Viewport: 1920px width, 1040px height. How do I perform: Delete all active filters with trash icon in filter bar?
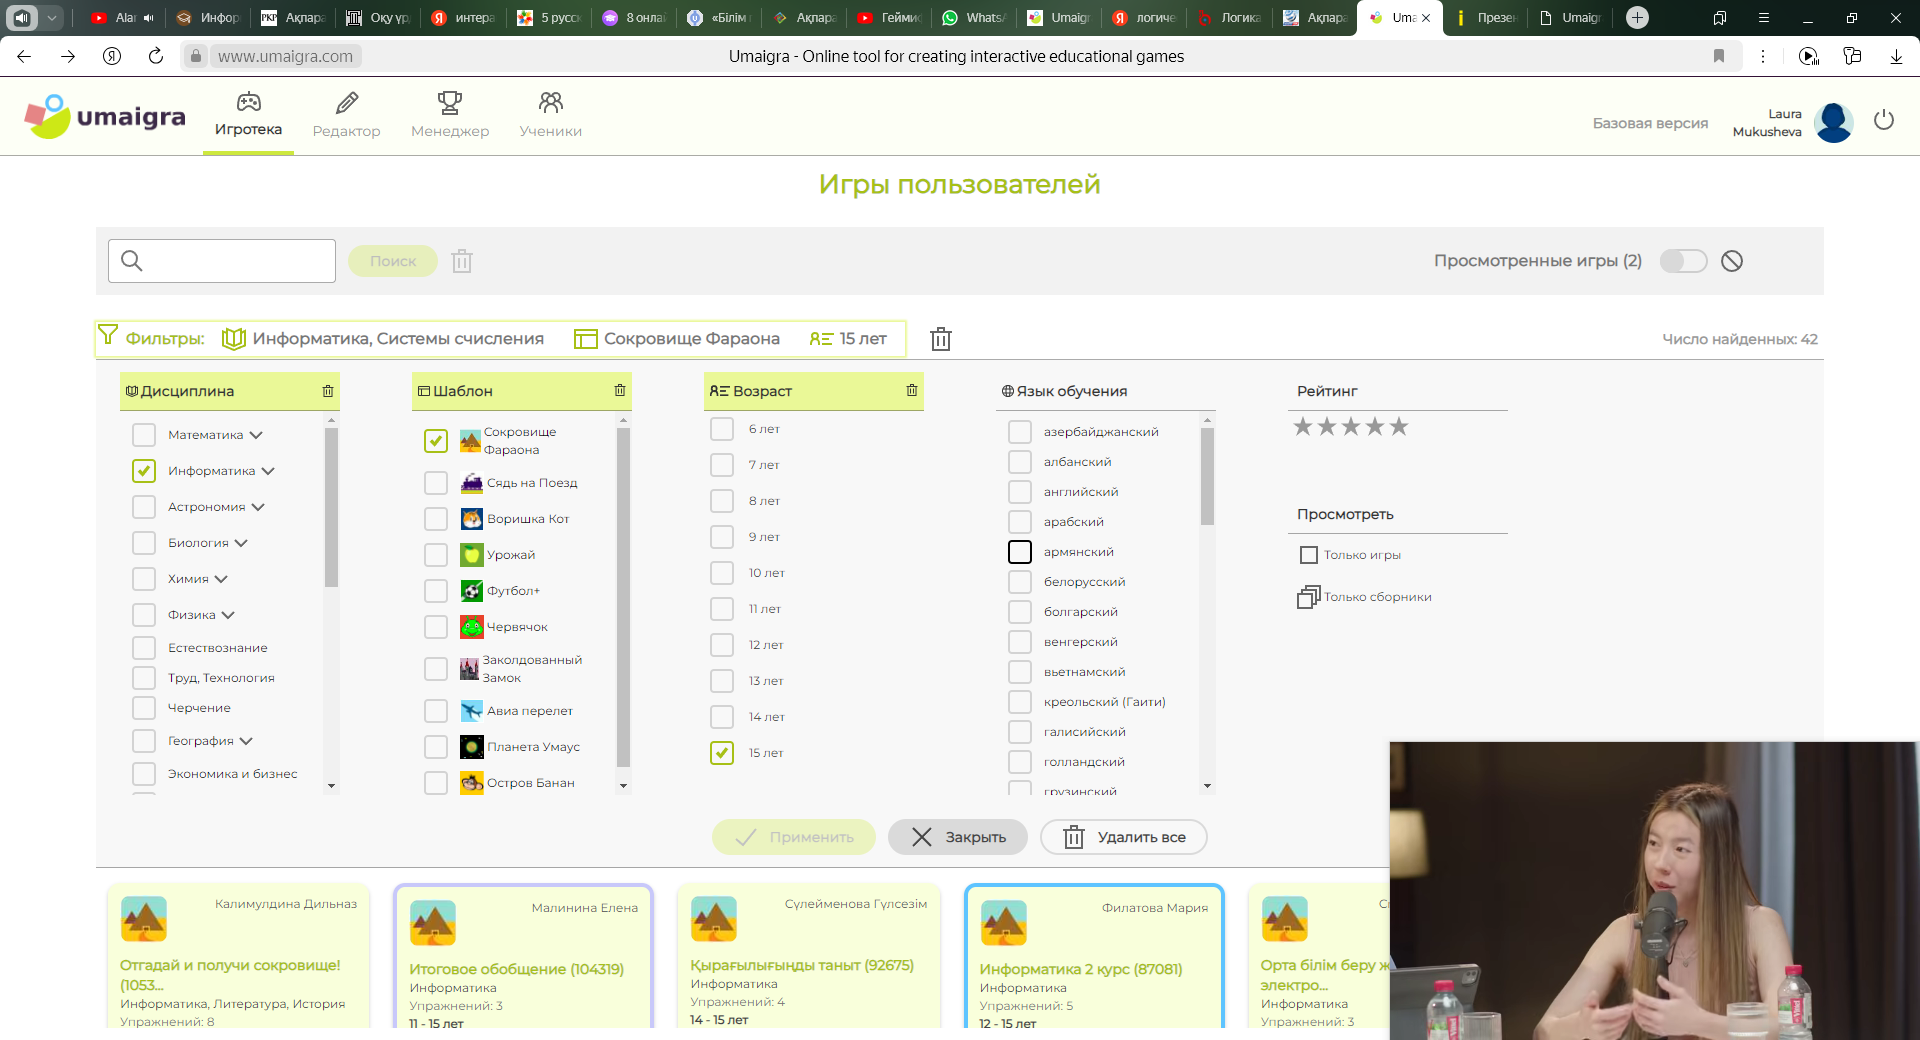coord(940,339)
